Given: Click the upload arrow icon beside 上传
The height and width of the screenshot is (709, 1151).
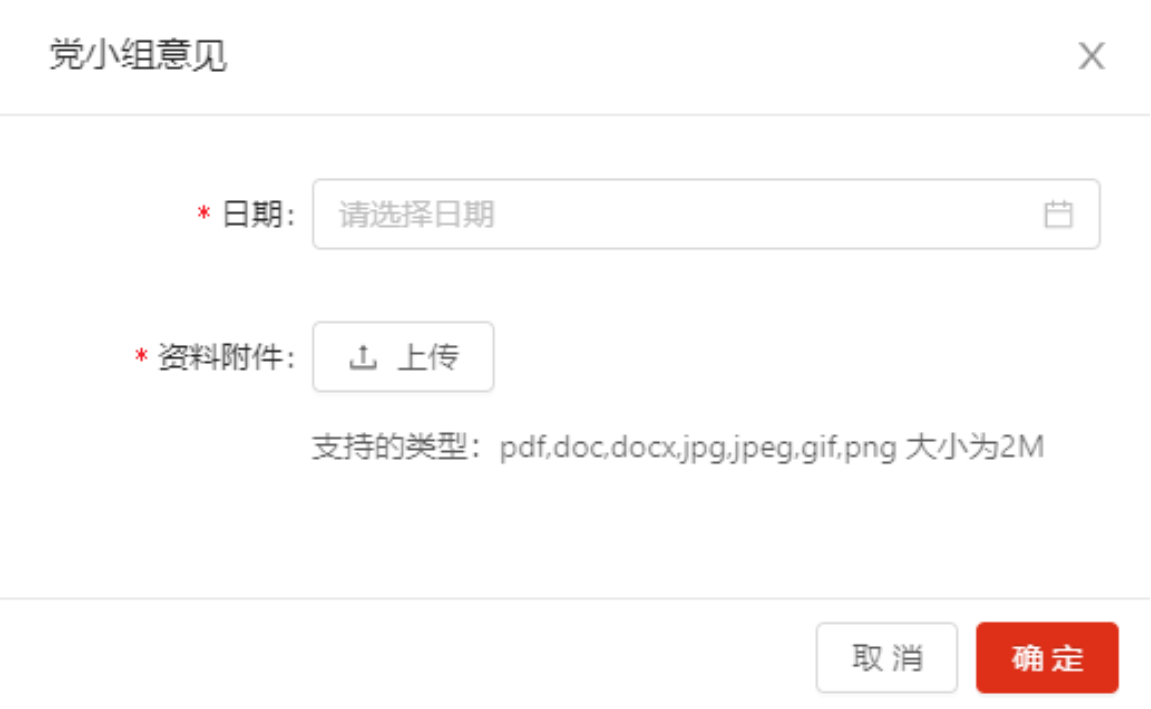Looking at the screenshot, I should pyautogui.click(x=363, y=357).
